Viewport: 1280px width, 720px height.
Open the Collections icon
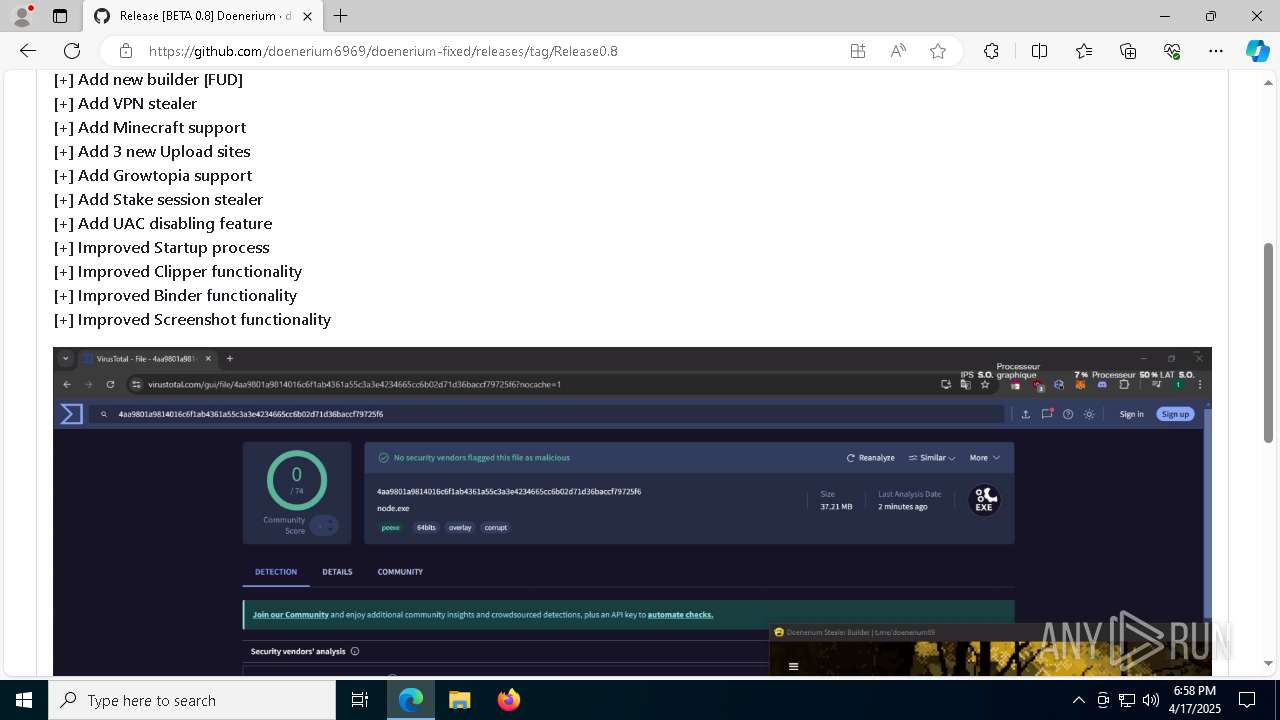pyautogui.click(x=1128, y=51)
